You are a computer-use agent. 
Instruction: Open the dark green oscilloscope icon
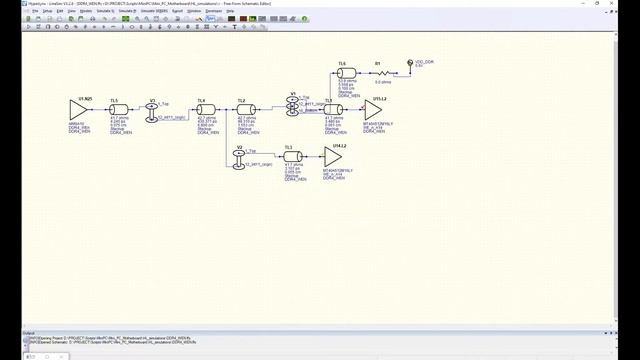pyautogui.click(x=231, y=19)
